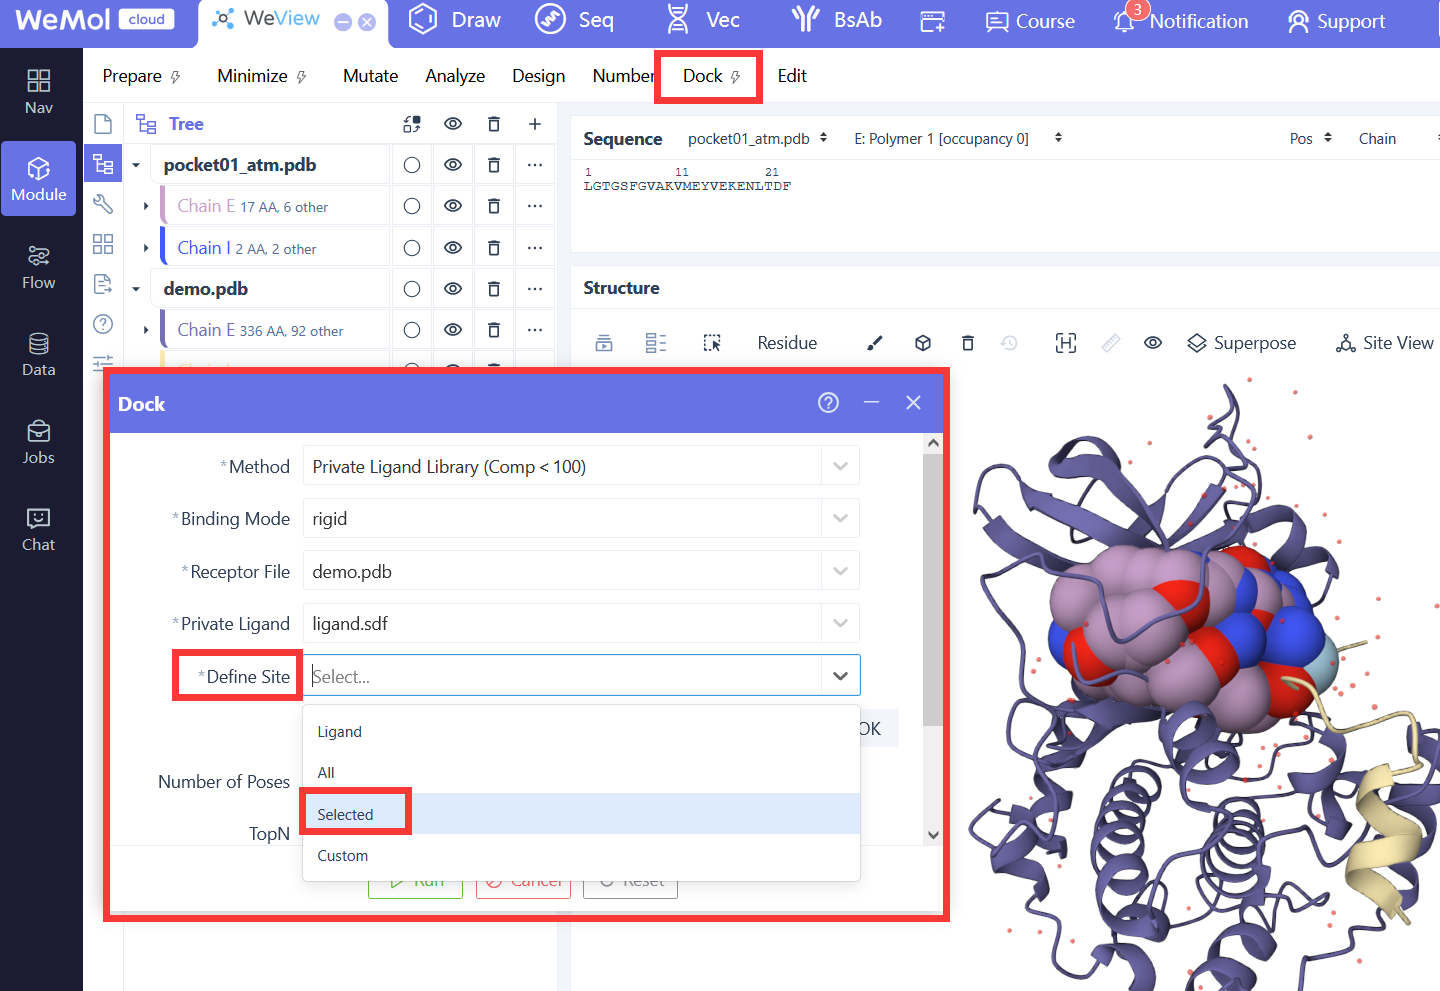Click the bracketed H icon in Structure toolbar
The image size is (1440, 991).
[x=1066, y=343]
